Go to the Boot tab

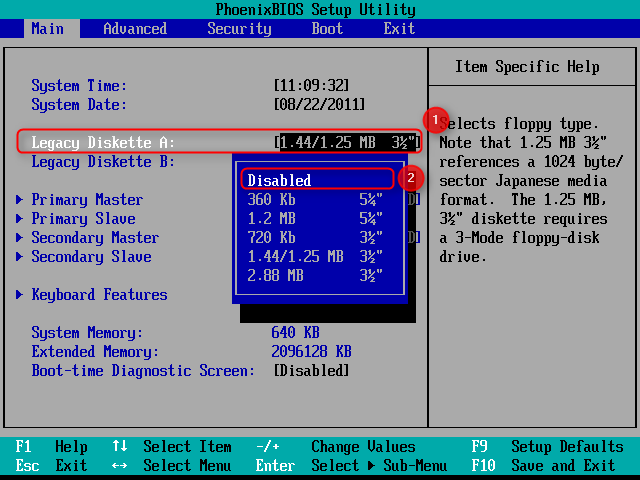pyautogui.click(x=327, y=29)
